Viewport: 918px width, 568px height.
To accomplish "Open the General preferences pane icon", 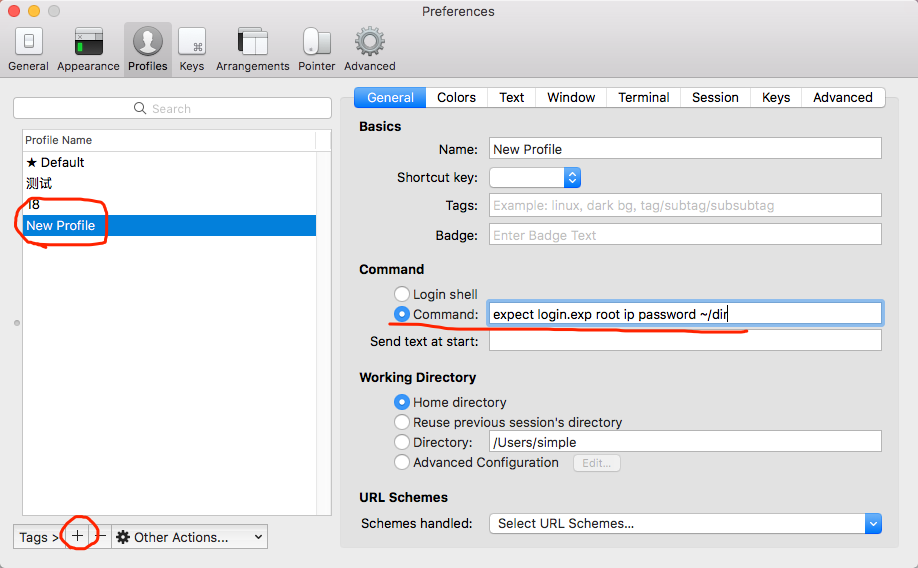I will pos(28,42).
